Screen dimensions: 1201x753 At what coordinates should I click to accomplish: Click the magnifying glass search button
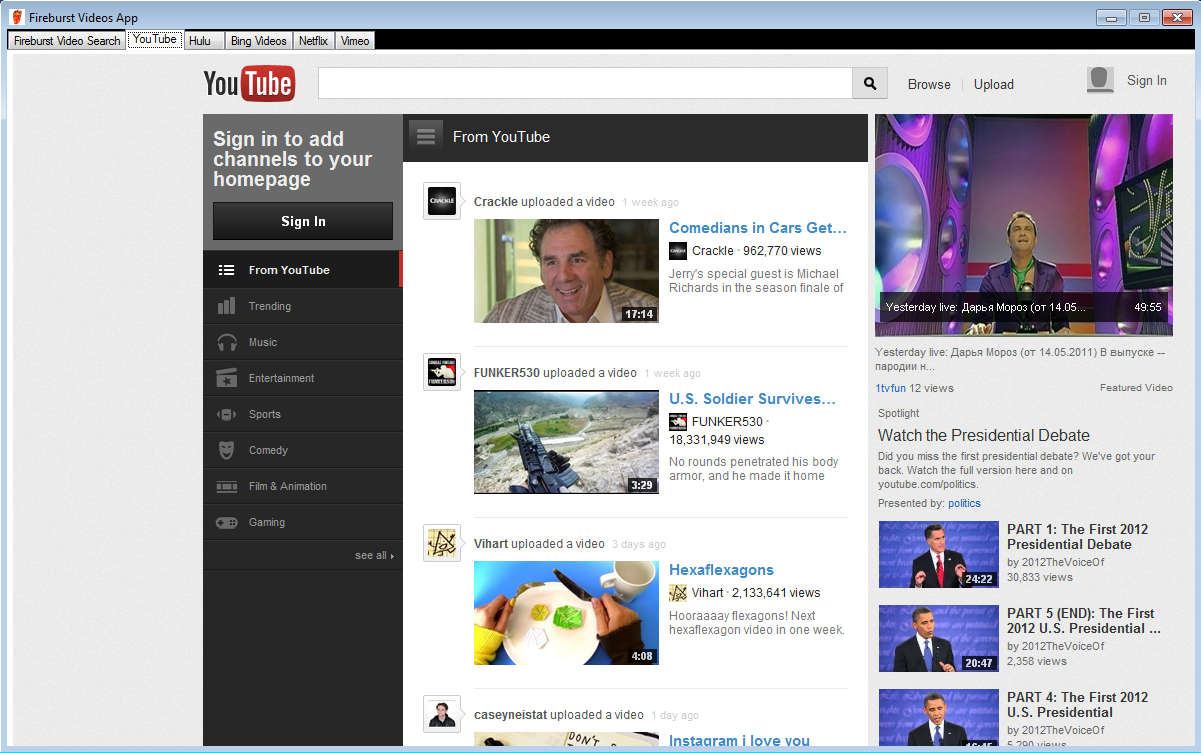(x=869, y=84)
